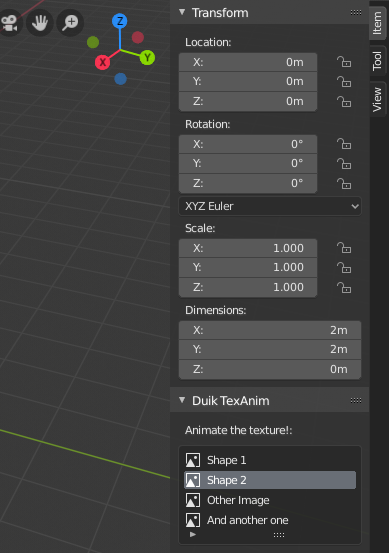Click Shape 1 image icon
Screen dimensions: 389x553
193,460
